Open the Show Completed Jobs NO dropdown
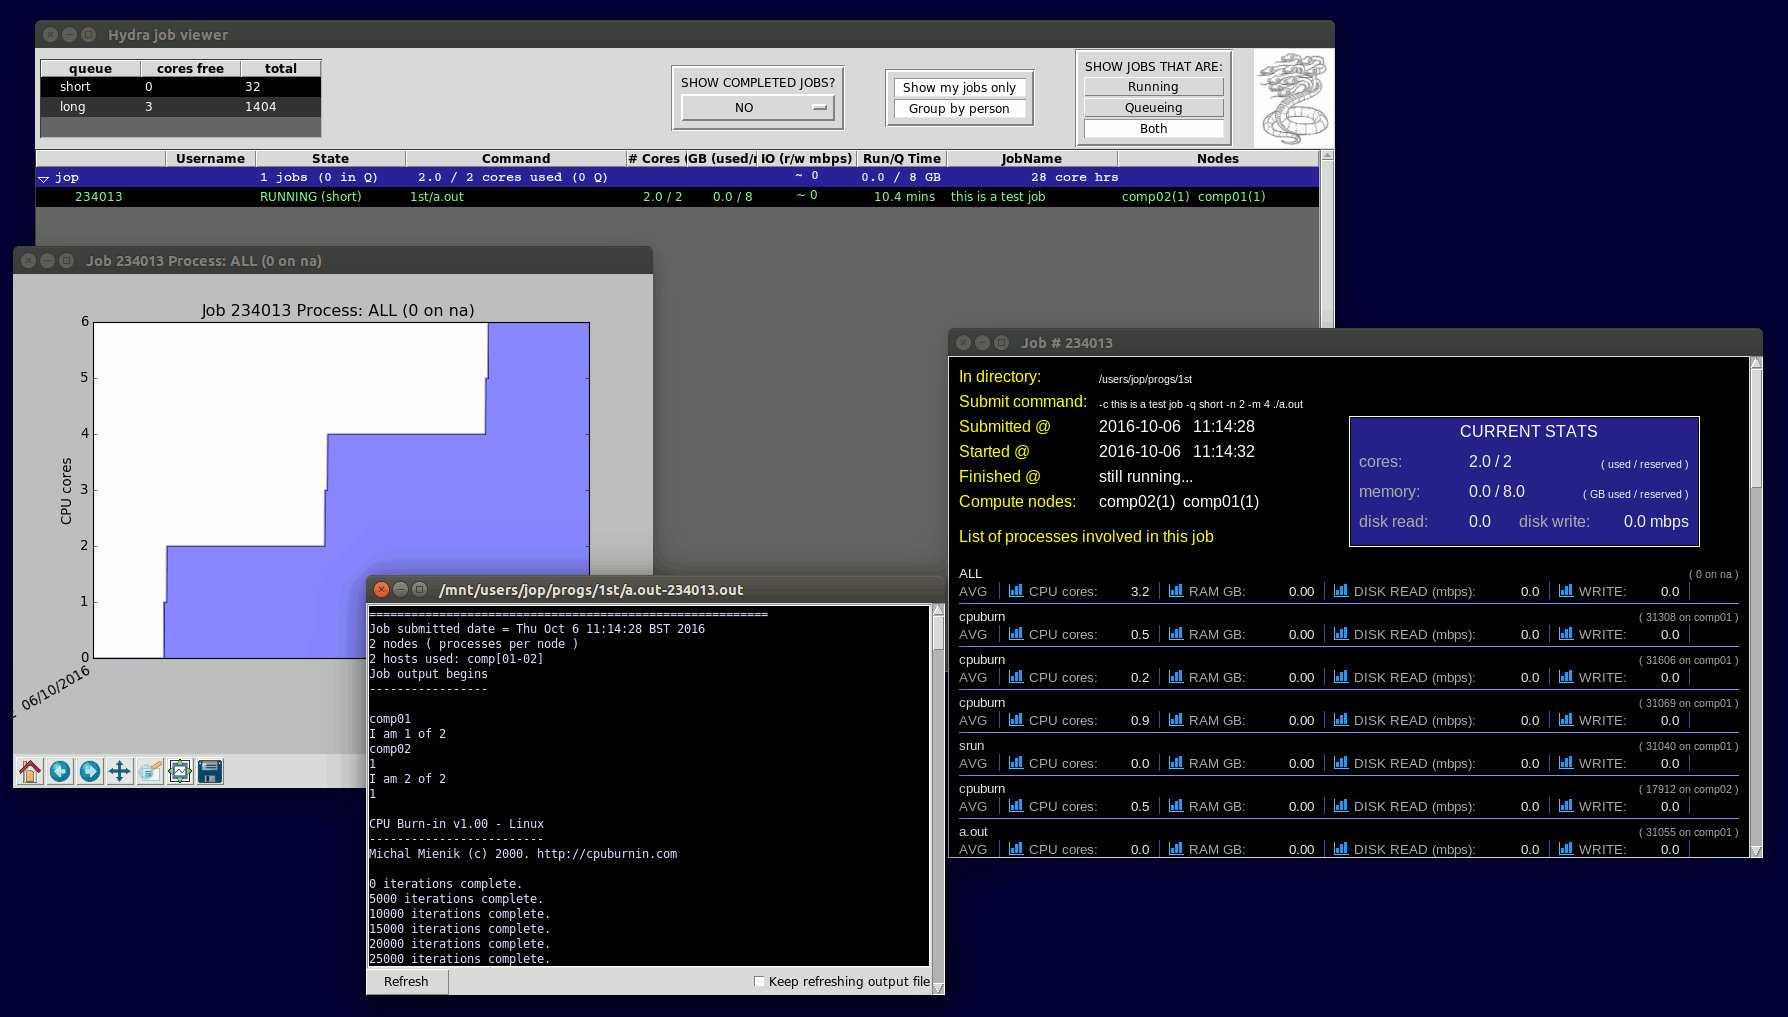The image size is (1788, 1017). coord(757,108)
